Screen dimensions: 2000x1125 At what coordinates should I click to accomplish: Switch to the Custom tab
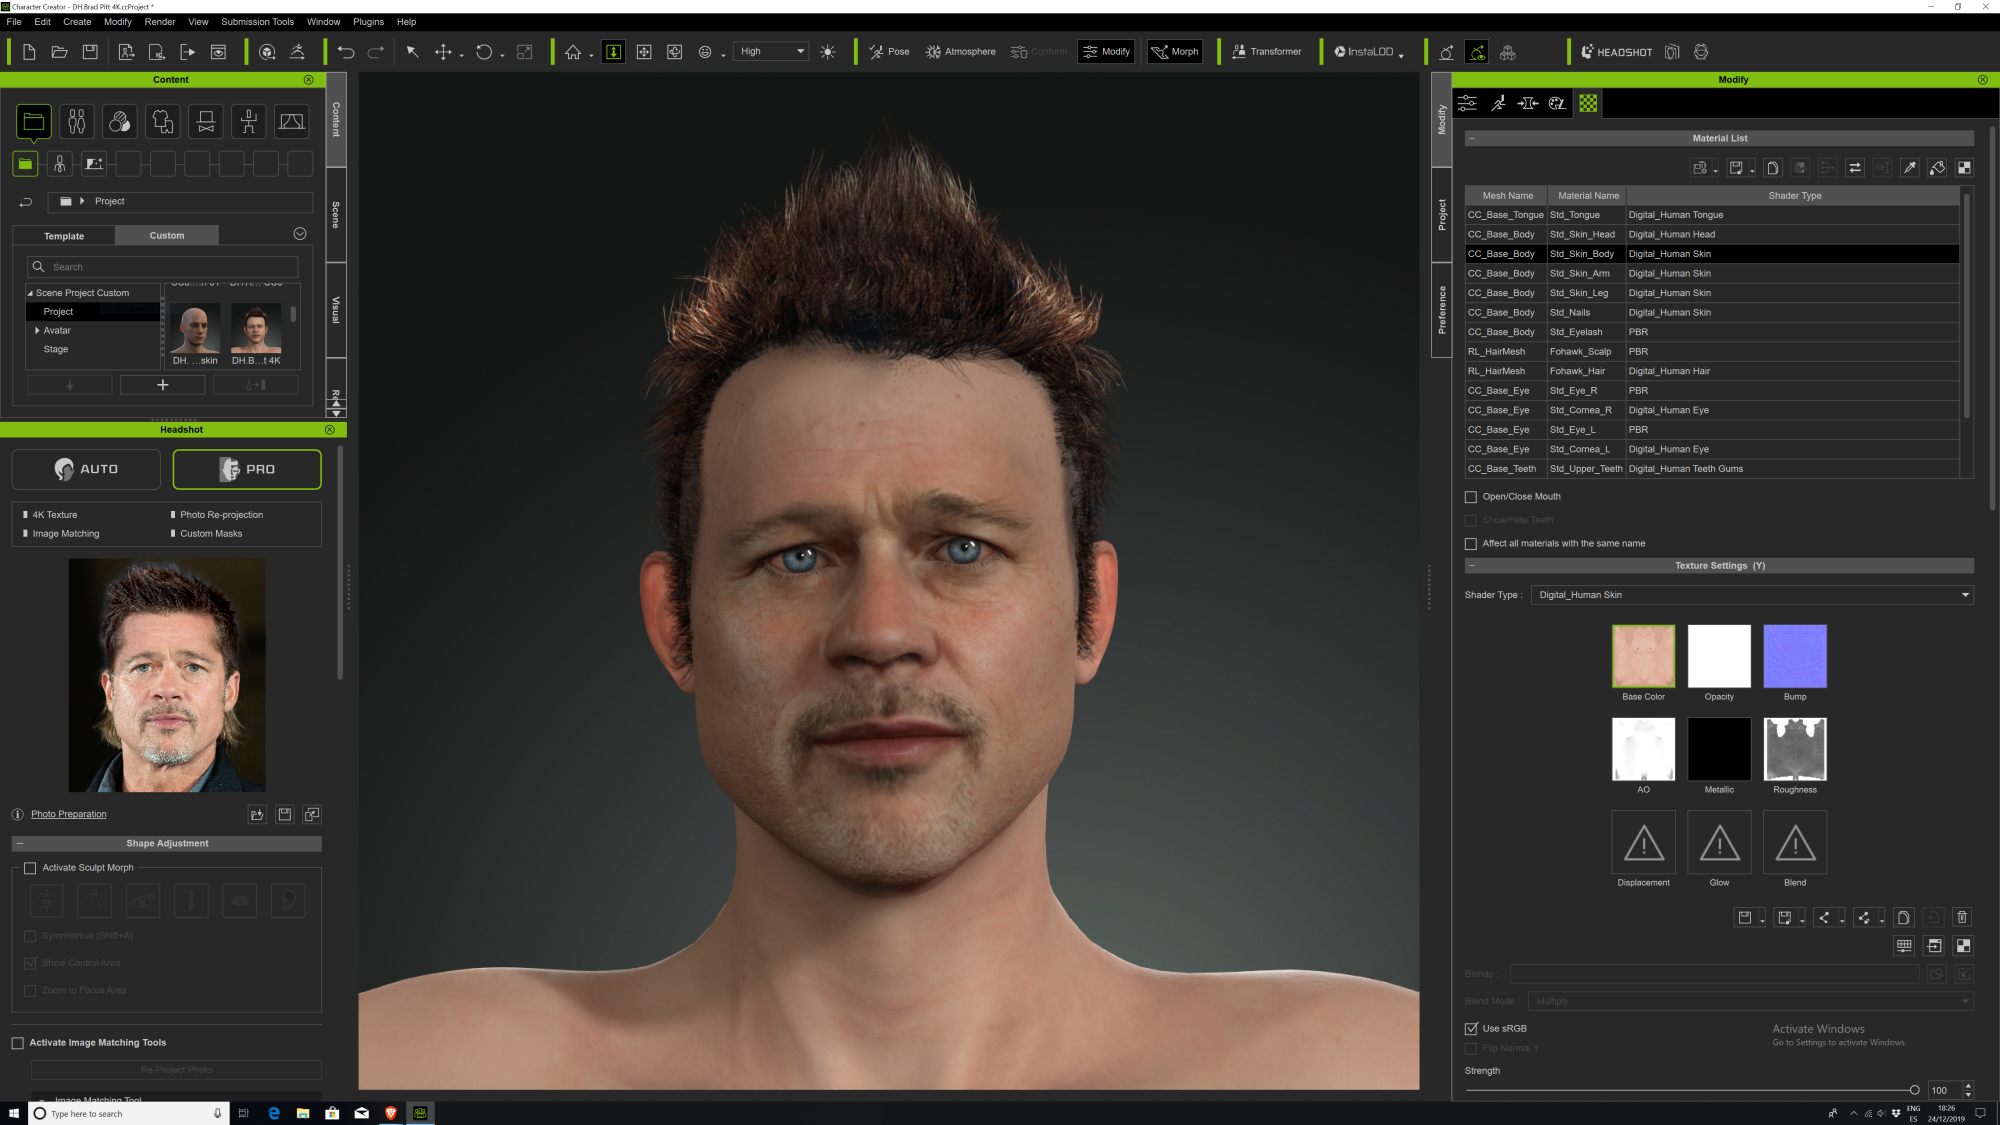pos(167,236)
